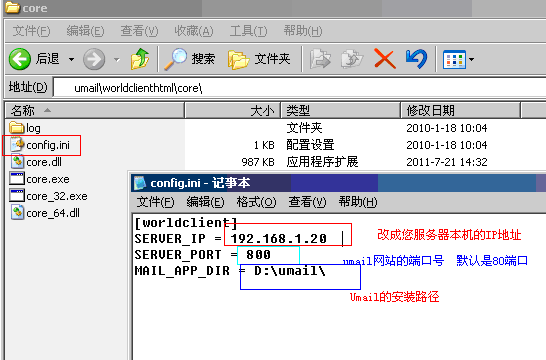Click the core_32.exe file name
The image size is (546, 360).
(x=57, y=196)
